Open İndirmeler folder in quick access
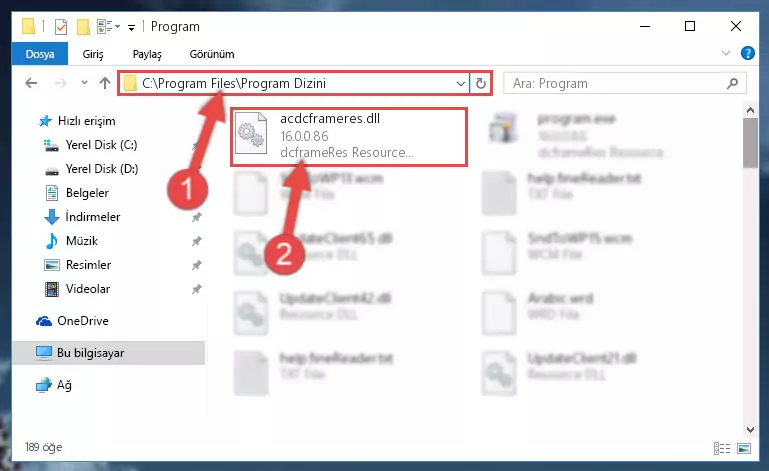The width and height of the screenshot is (769, 471). 93,216
